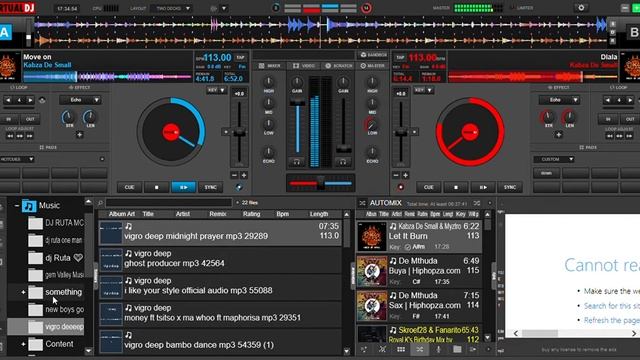Click the Music root folder icon
640x360 pixels.
29,206
